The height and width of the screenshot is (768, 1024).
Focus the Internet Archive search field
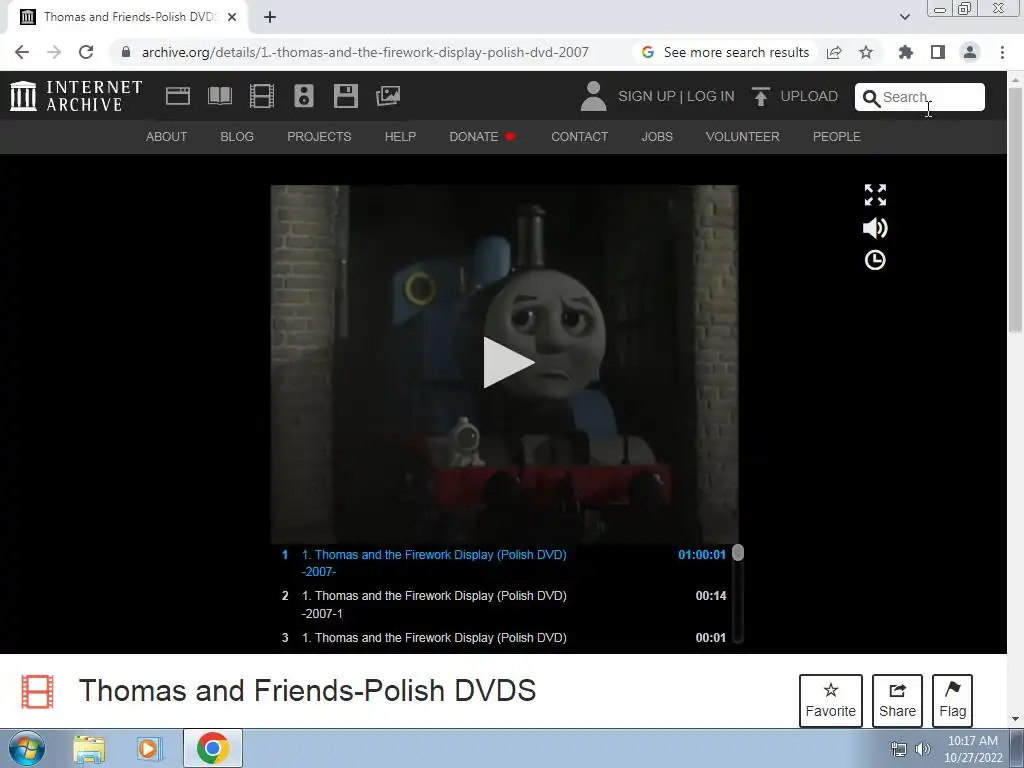click(920, 97)
